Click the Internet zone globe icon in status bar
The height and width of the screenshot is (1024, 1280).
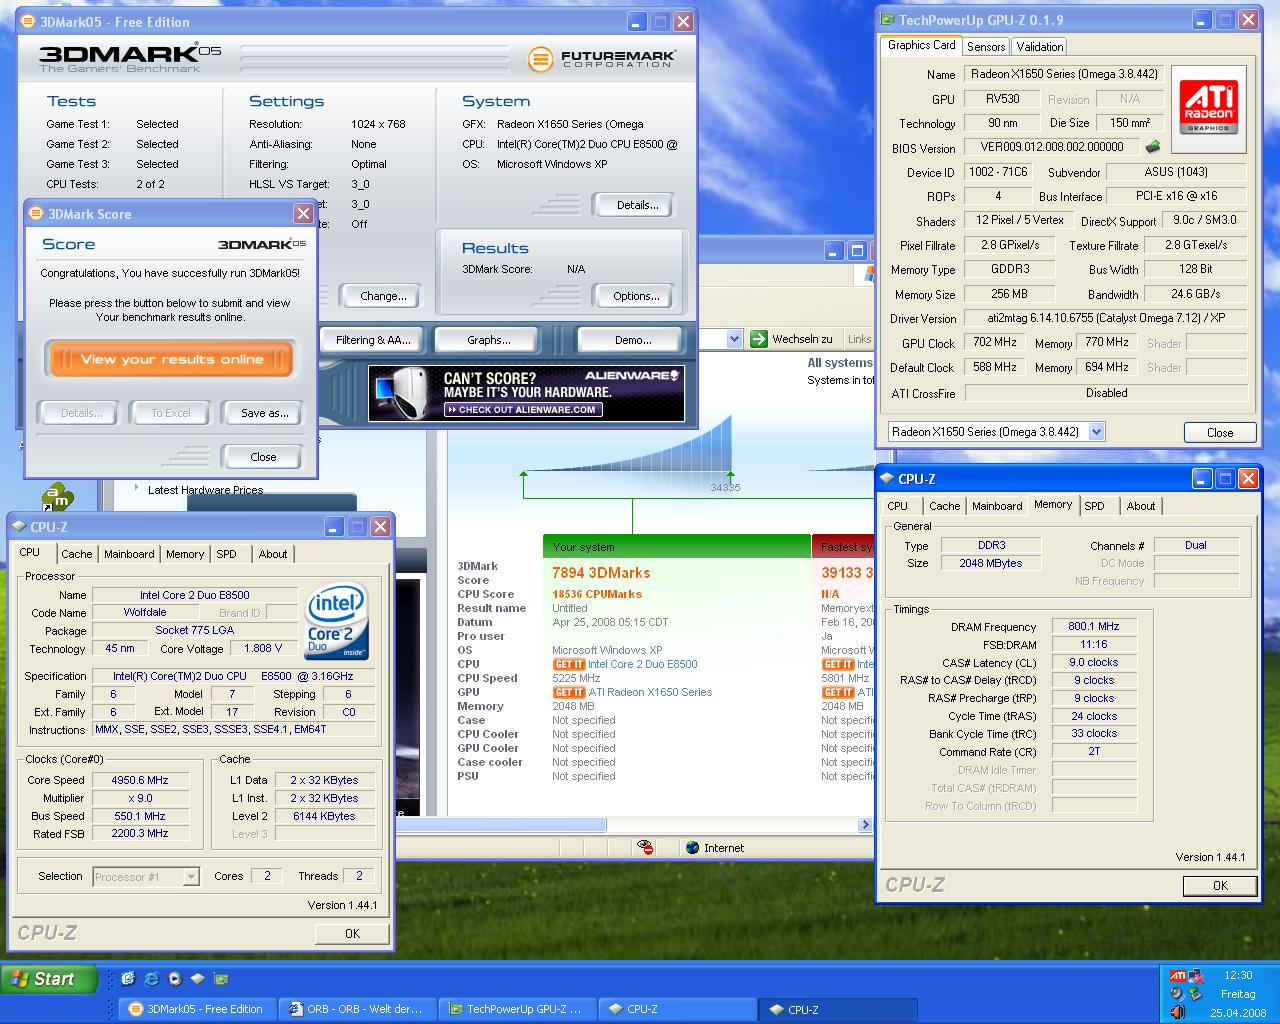click(x=692, y=847)
